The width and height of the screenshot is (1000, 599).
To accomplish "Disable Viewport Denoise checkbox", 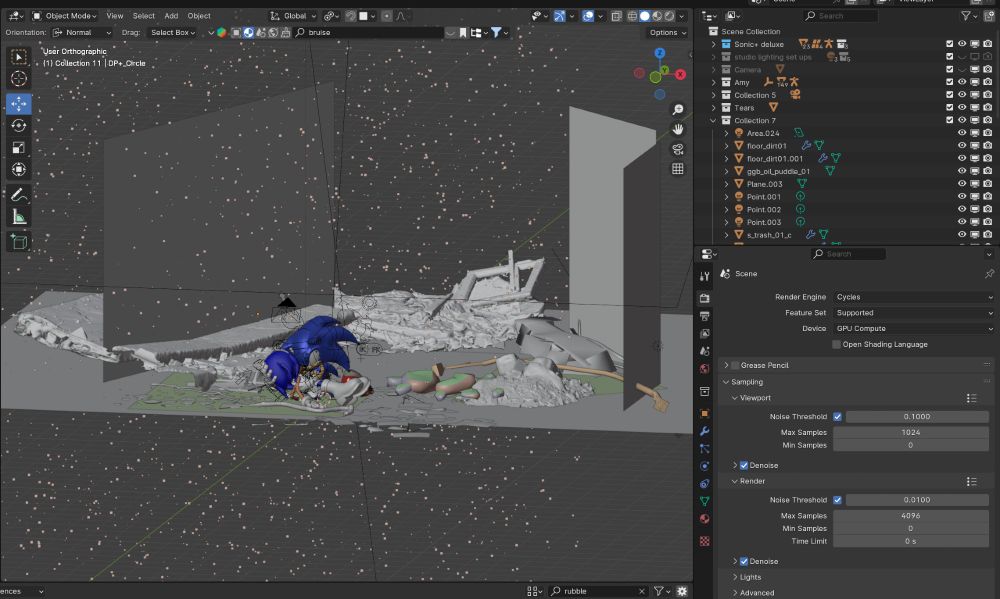I will pos(744,466).
